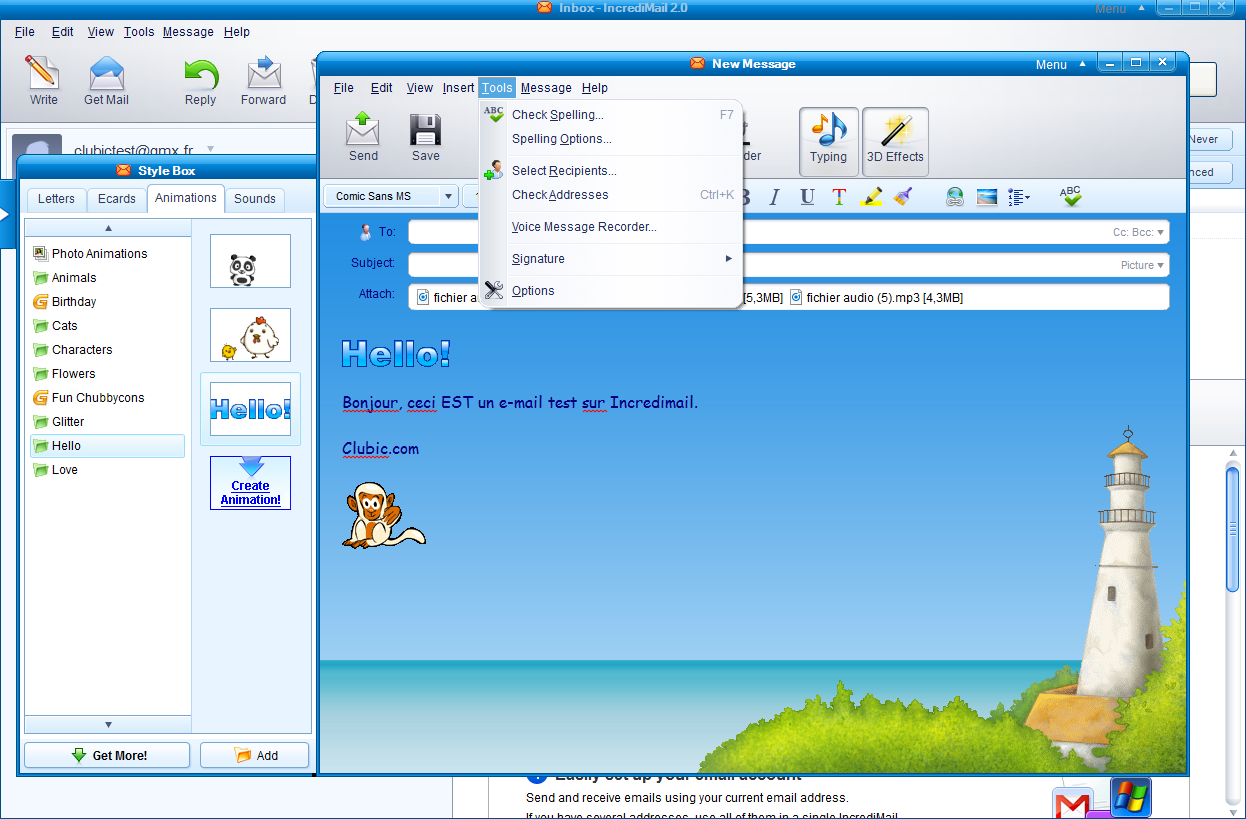Click the Get Mail icon
Screen dimensions: 1246x819
[x=106, y=75]
